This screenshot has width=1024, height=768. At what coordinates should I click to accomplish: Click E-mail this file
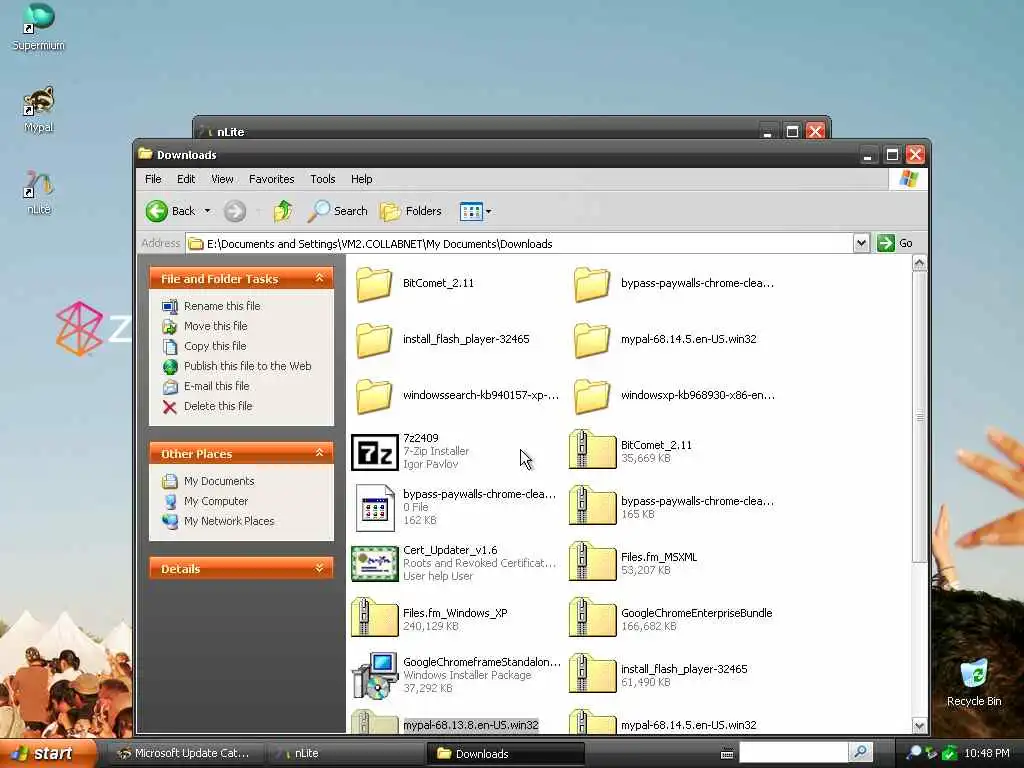(x=206, y=386)
